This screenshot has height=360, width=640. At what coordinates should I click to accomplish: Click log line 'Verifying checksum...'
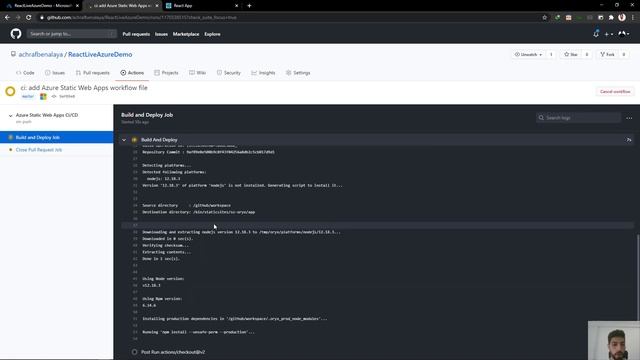pyautogui.click(x=165, y=245)
